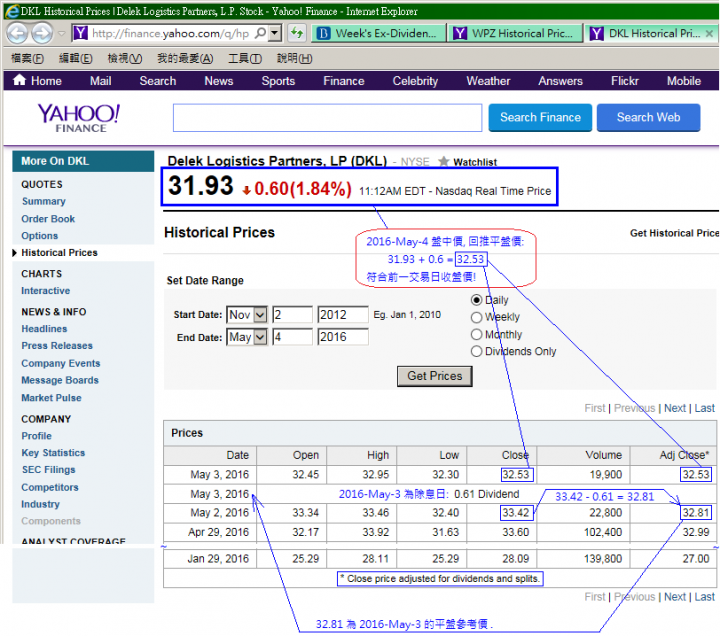The height and width of the screenshot is (636, 720).
Task: Open the Industry link
Action: (40, 504)
